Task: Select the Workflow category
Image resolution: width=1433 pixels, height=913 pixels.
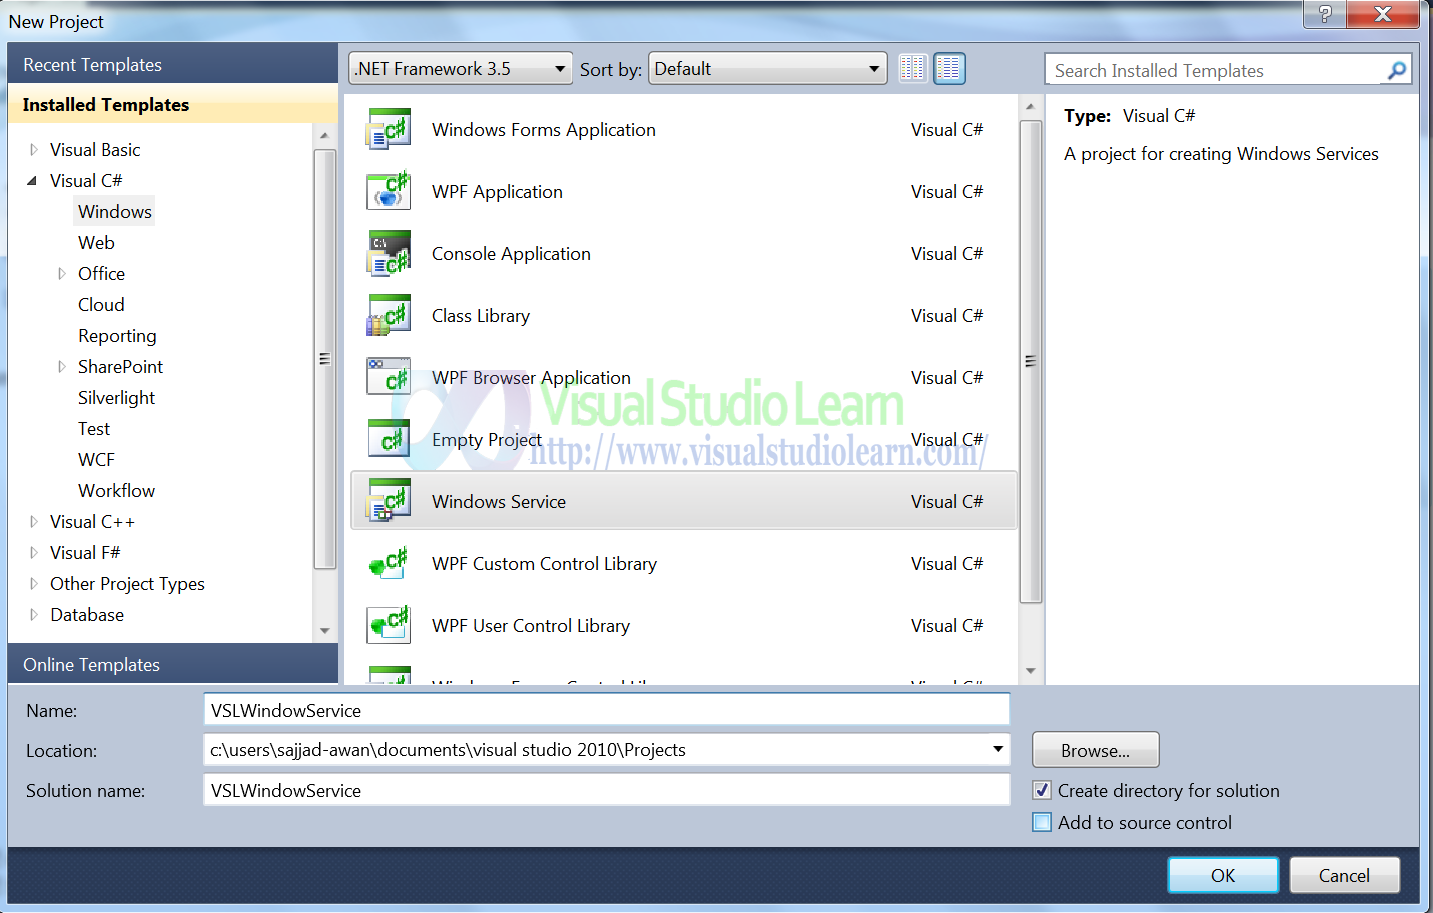Action: point(116,491)
